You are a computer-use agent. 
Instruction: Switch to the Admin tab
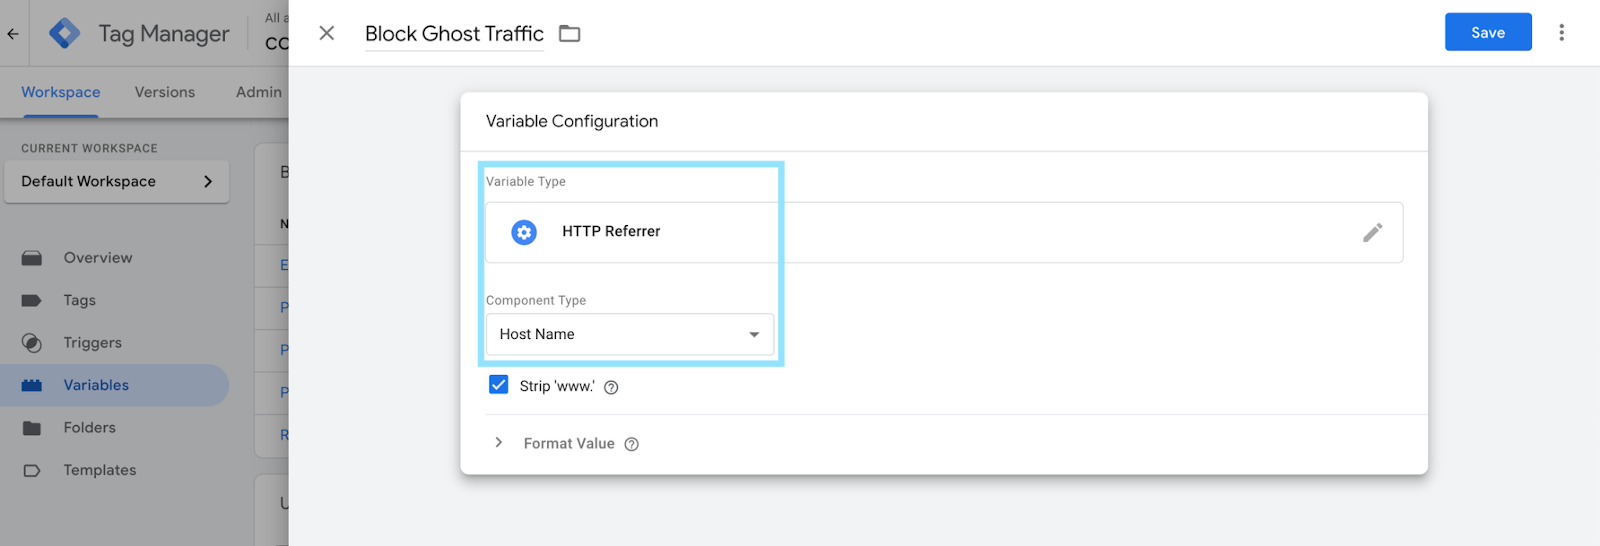pyautogui.click(x=259, y=92)
